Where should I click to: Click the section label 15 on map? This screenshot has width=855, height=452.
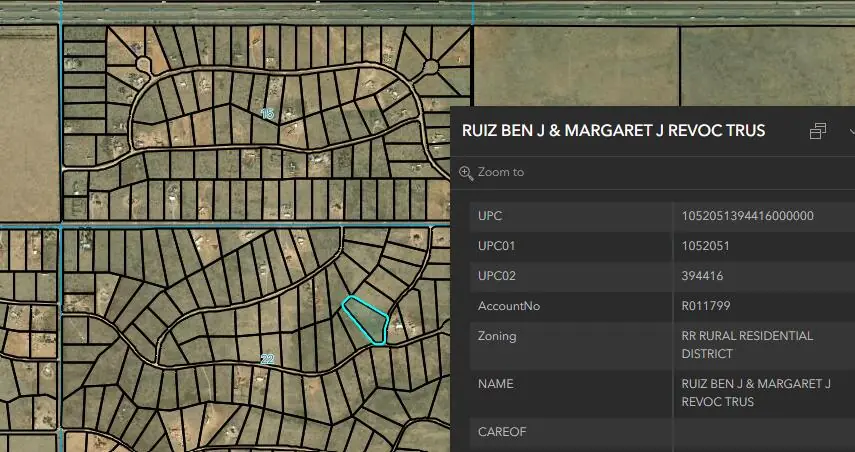point(267,114)
